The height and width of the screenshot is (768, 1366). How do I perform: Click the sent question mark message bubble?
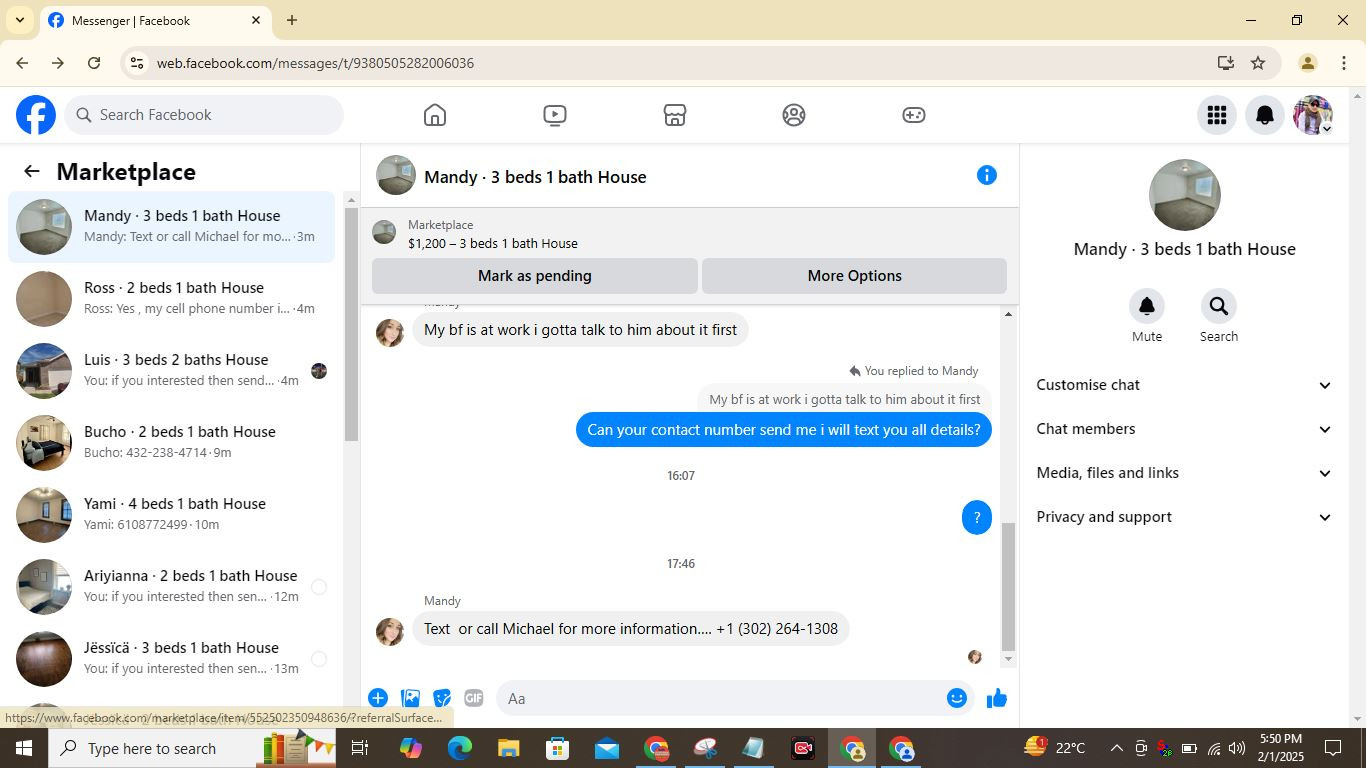coord(977,517)
